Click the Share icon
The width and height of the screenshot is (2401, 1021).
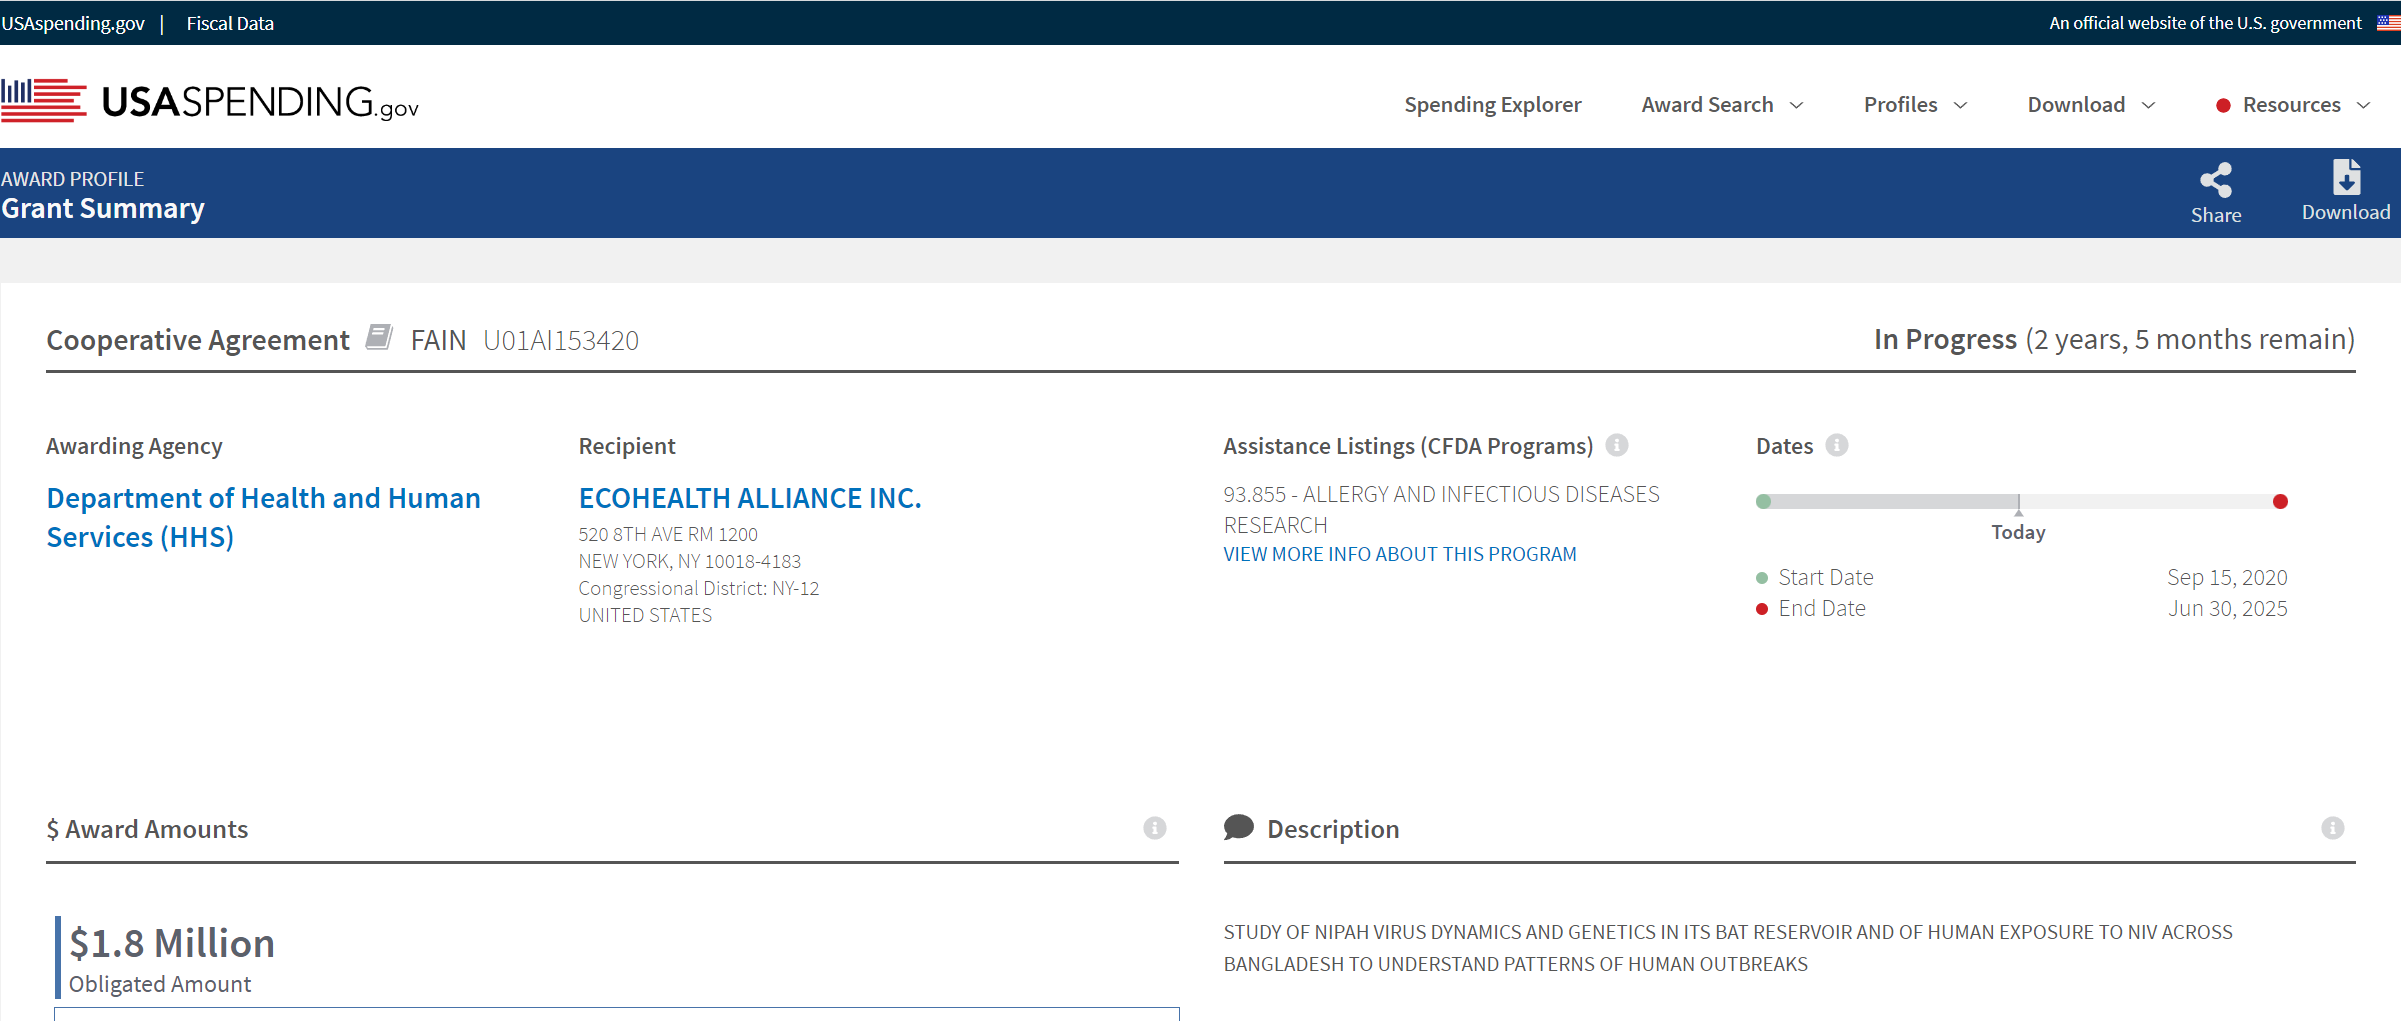[x=2215, y=180]
